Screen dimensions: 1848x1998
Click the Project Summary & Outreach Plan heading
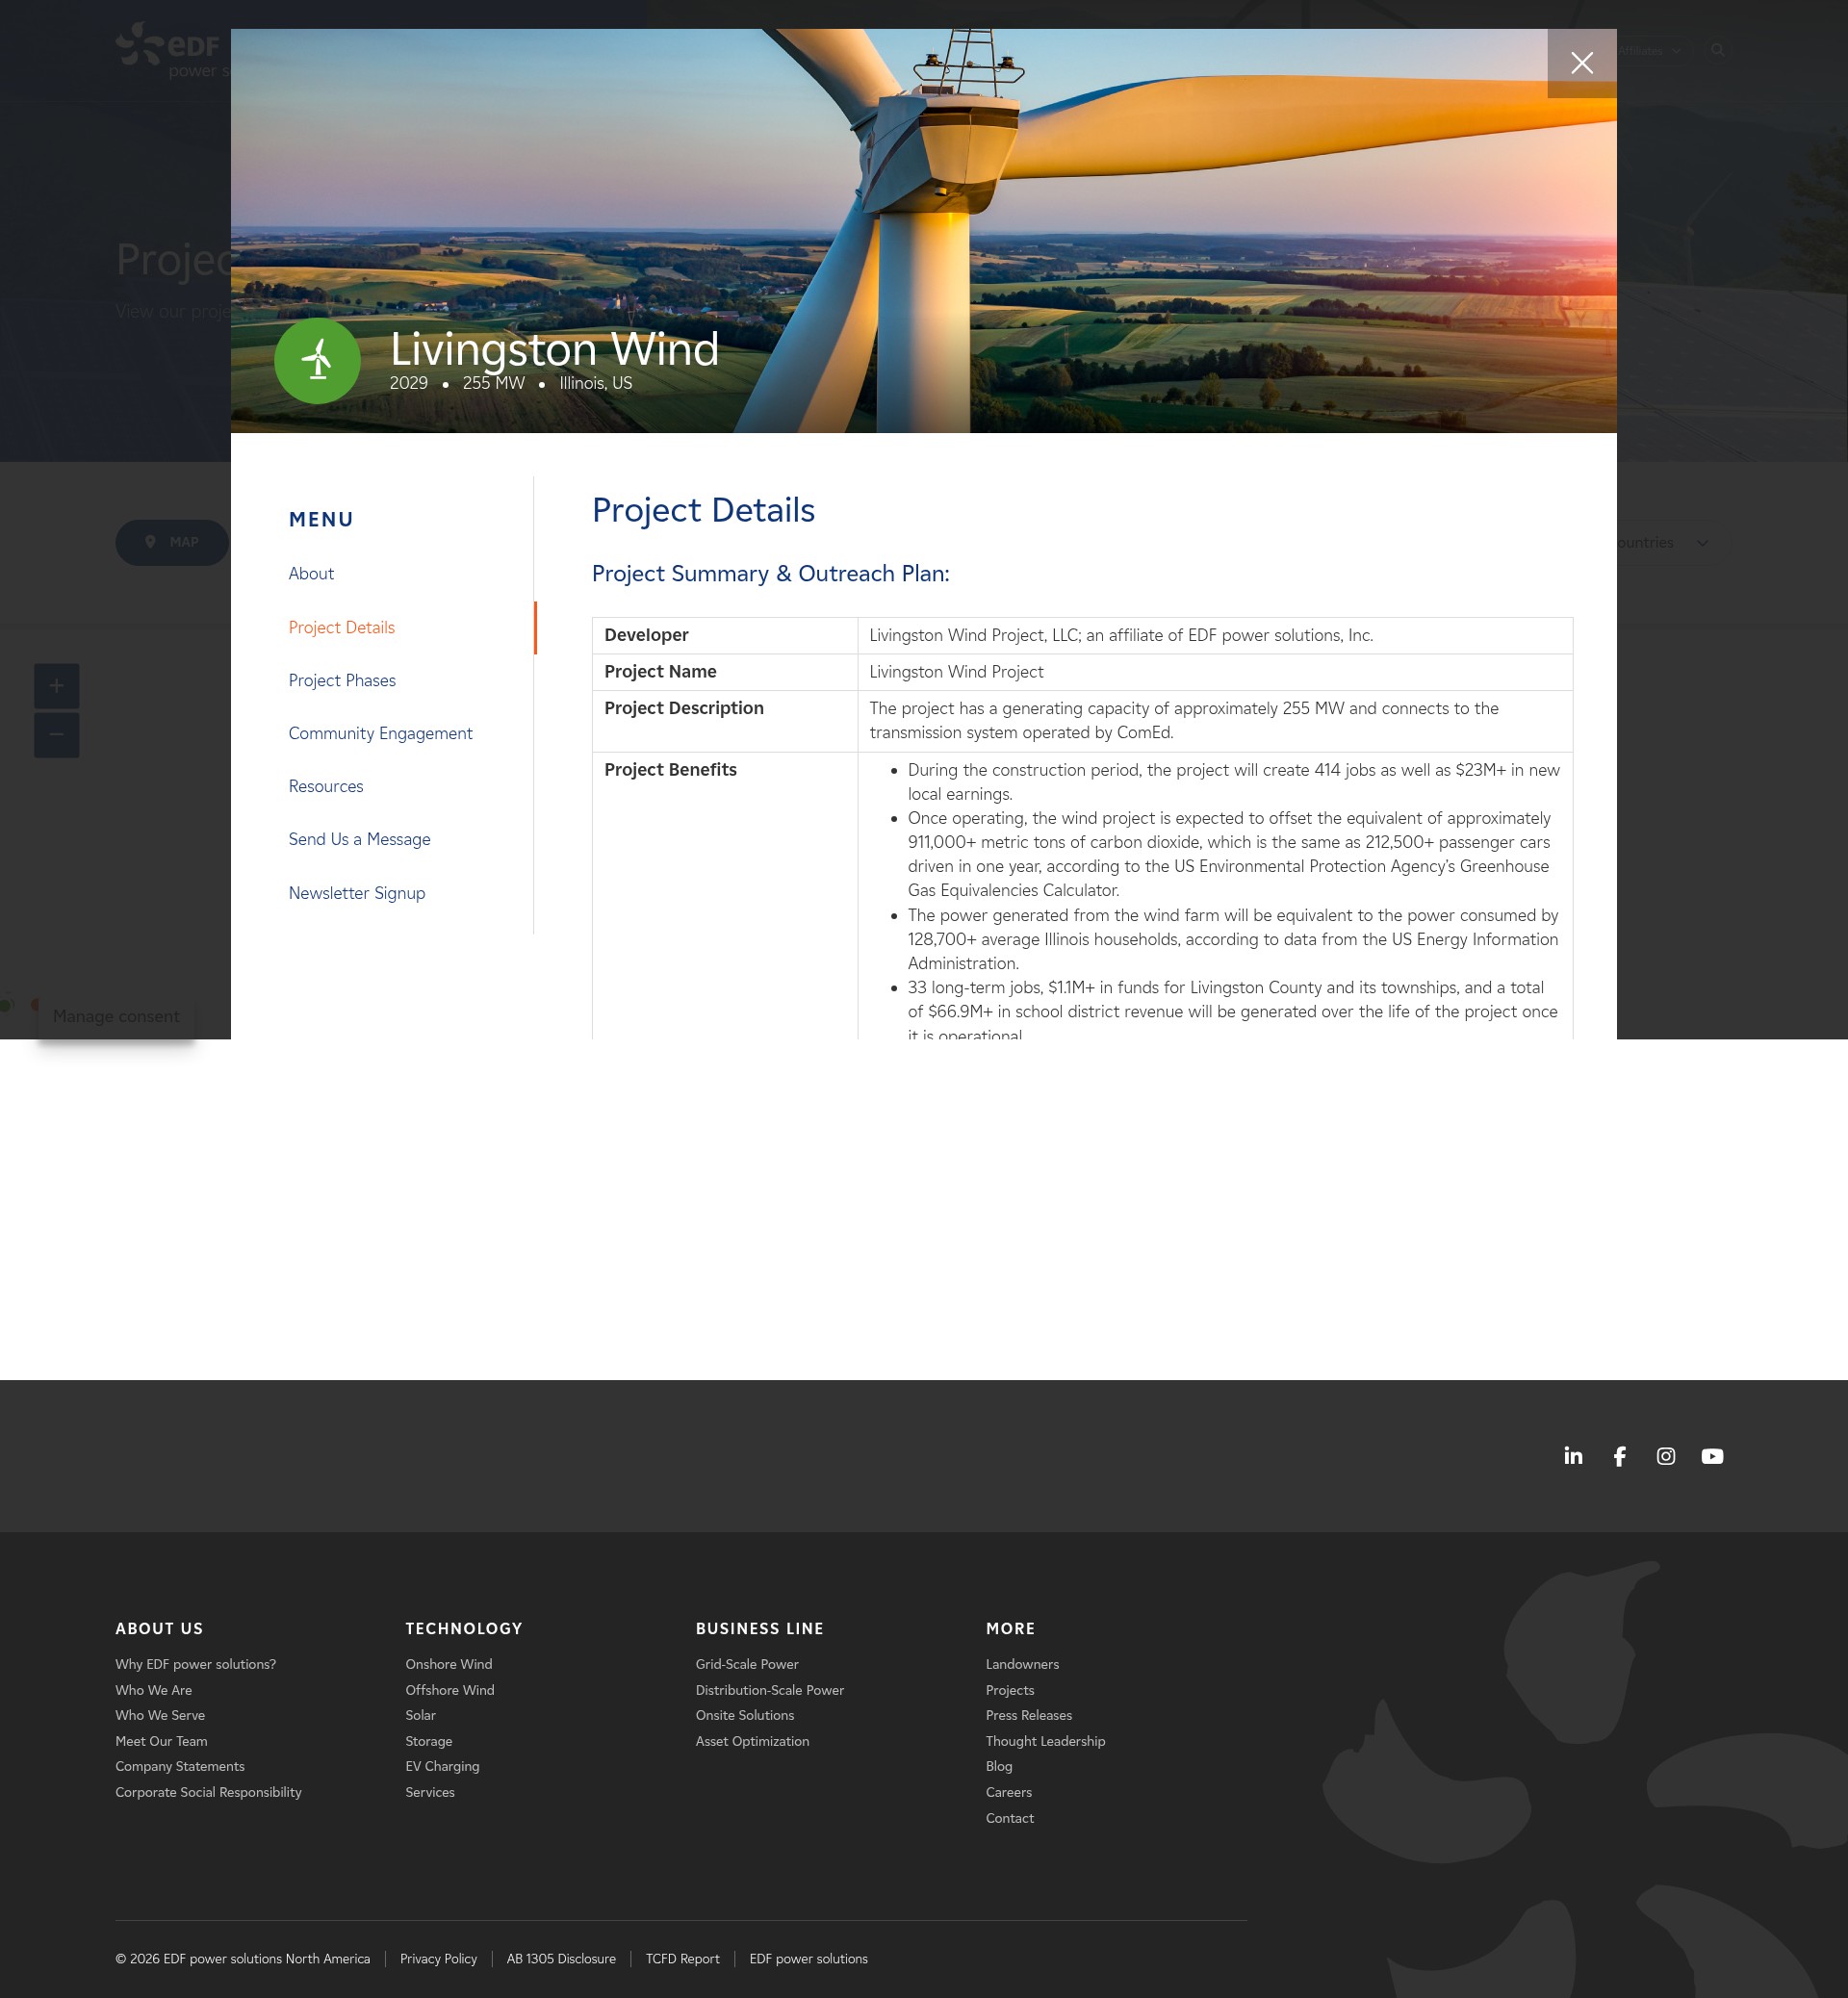pyautogui.click(x=770, y=574)
